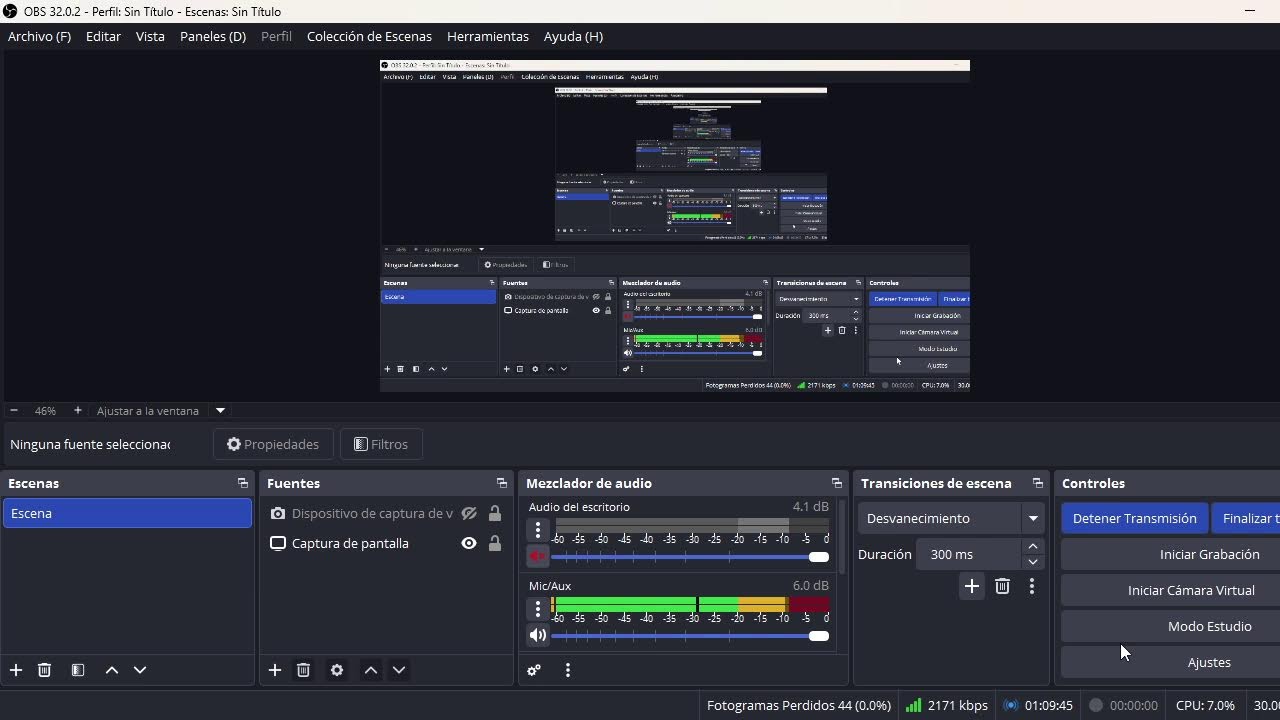The image size is (1280, 720).
Task: Open the Paneles (D) menu
Action: coord(213,36)
